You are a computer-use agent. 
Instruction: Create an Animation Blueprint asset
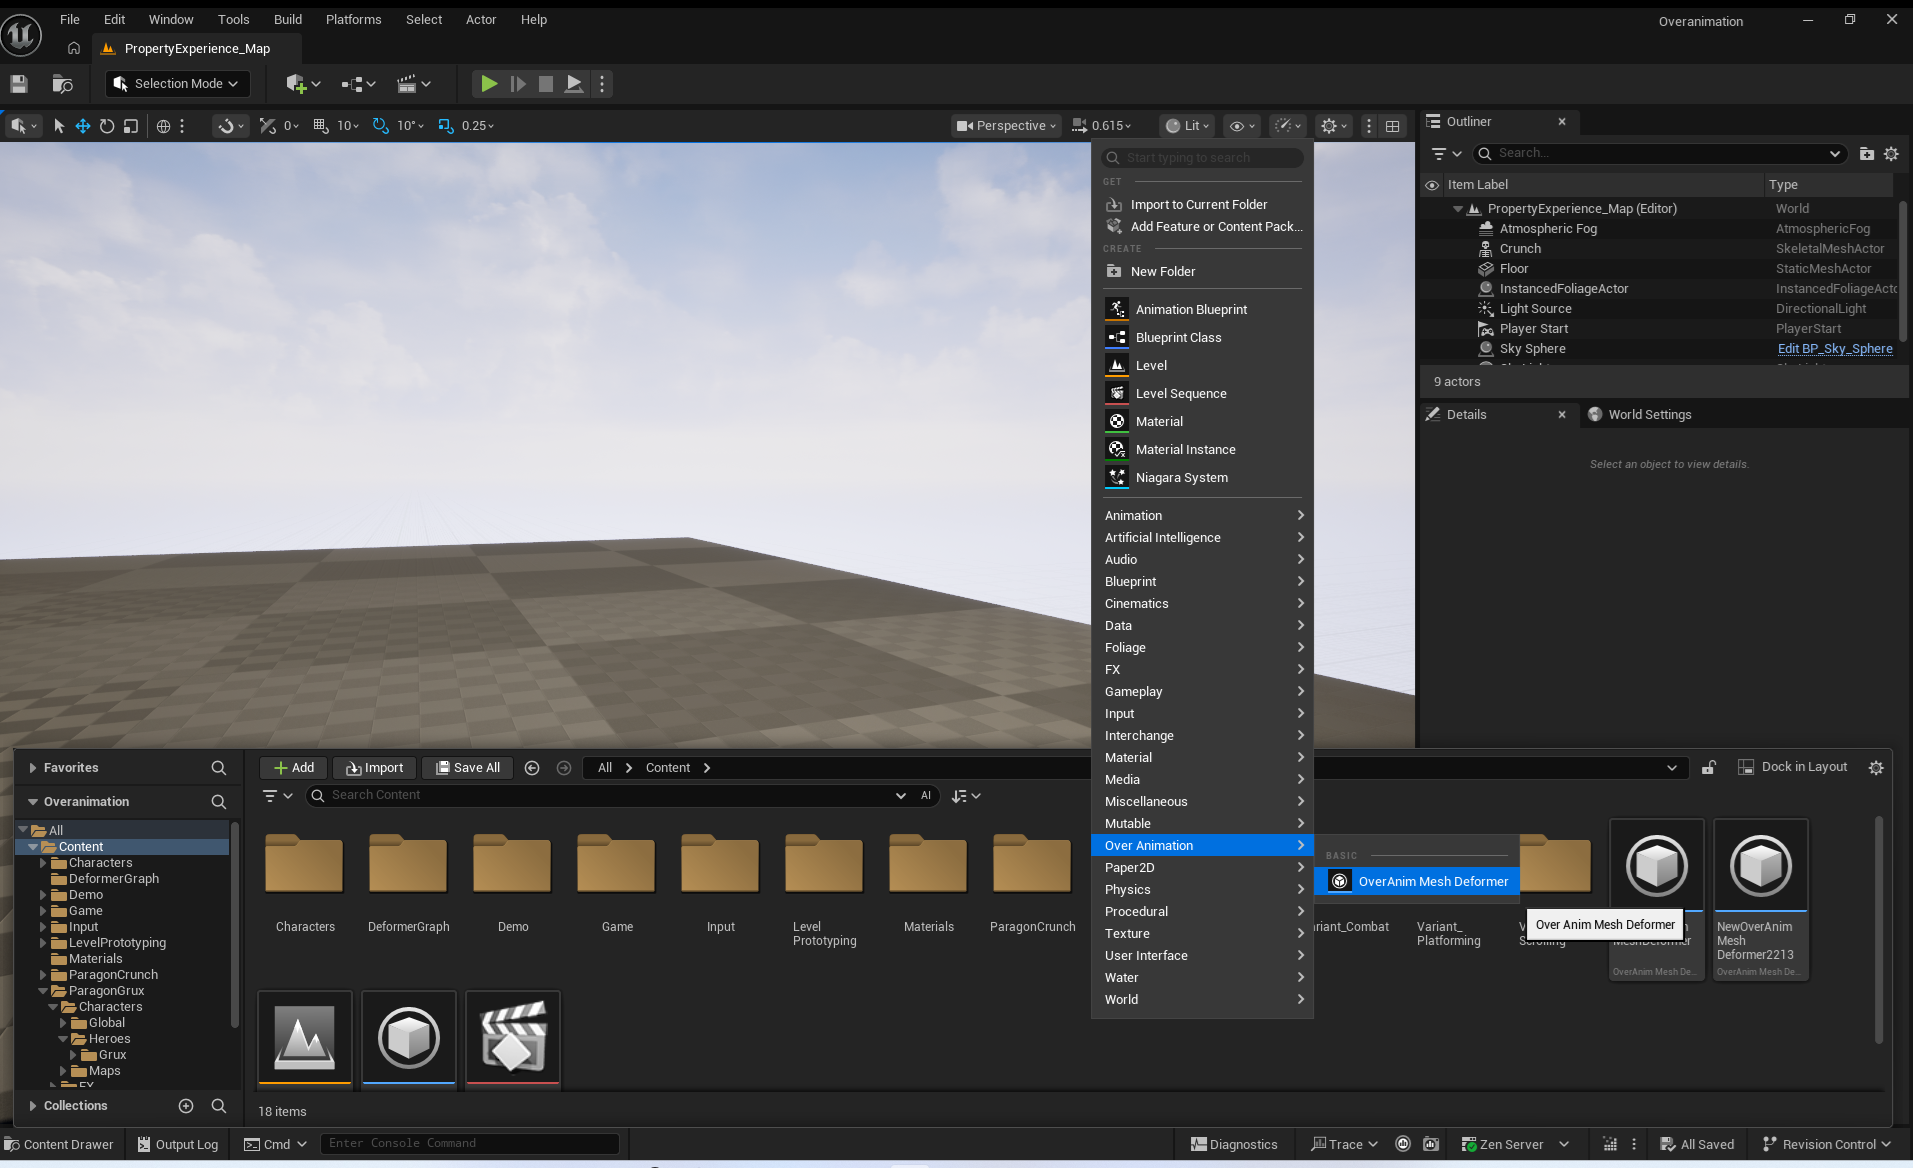point(1202,310)
